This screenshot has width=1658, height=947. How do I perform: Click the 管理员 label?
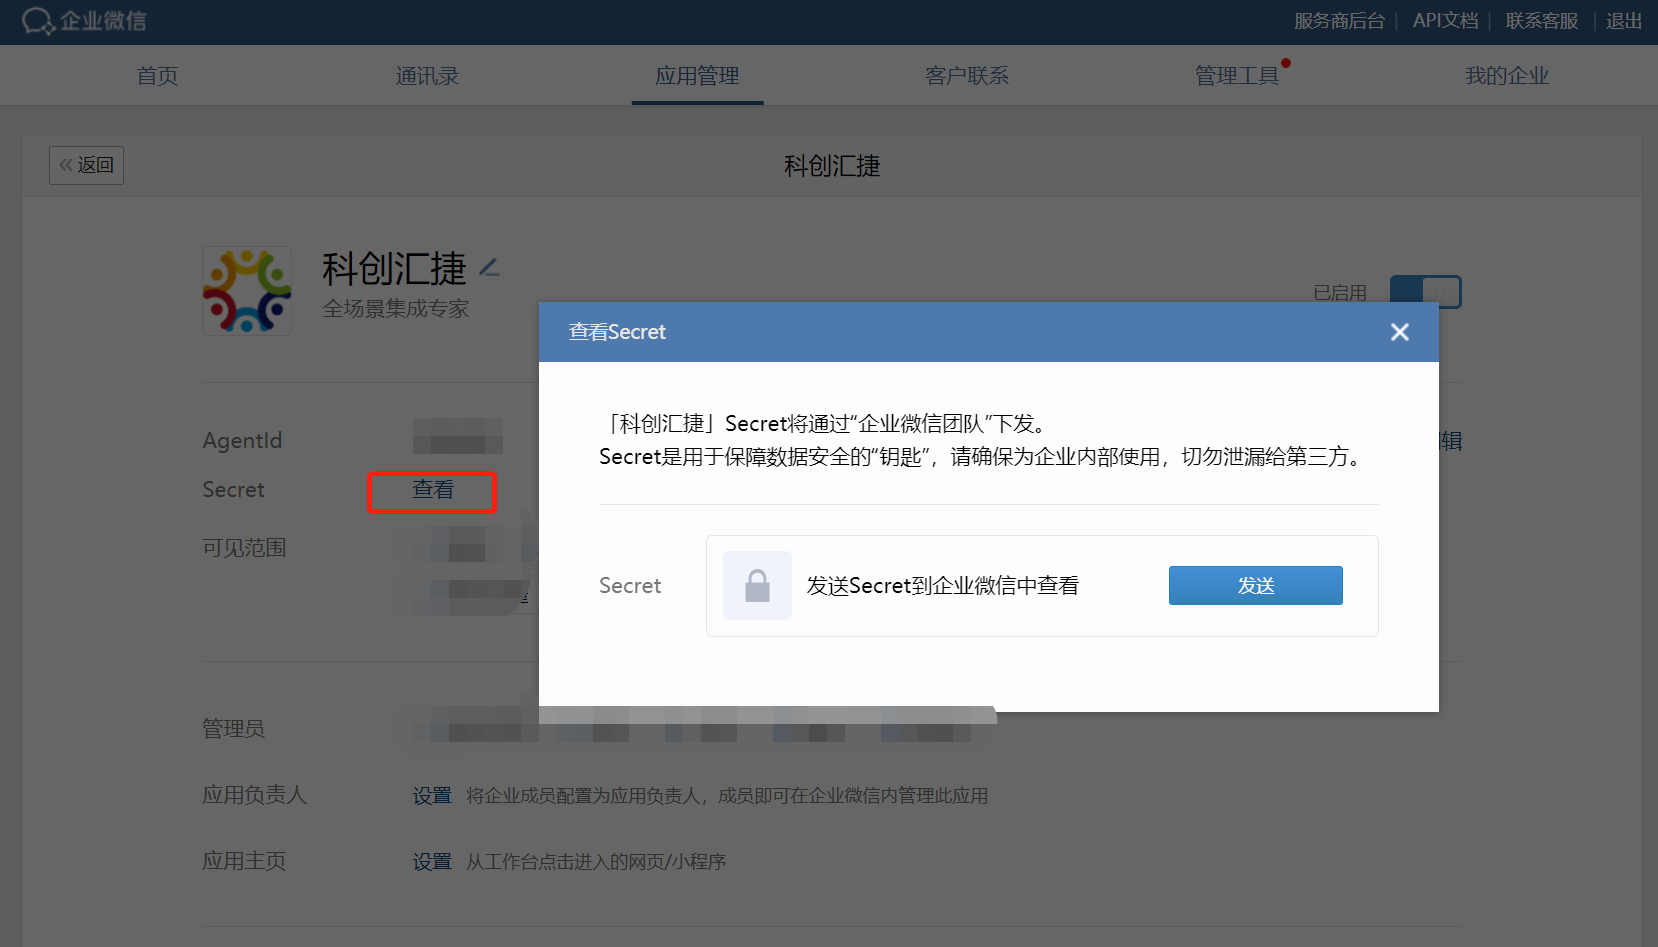click(233, 729)
